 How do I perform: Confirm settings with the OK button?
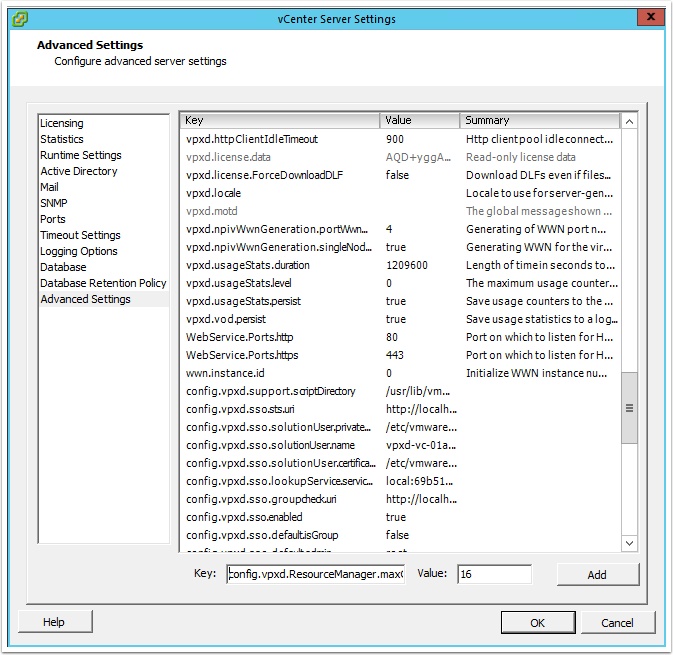(538, 623)
